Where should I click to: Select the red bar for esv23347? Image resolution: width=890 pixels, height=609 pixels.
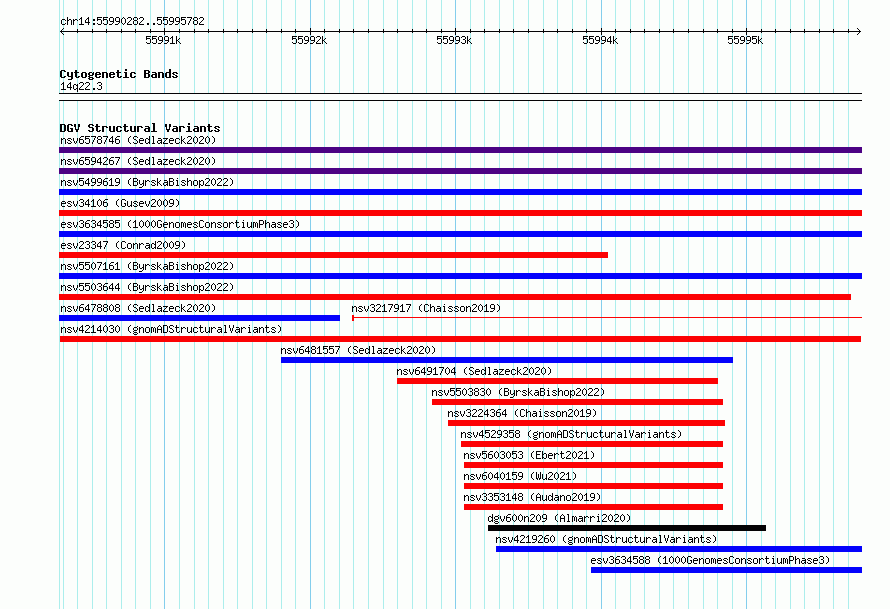(333, 255)
